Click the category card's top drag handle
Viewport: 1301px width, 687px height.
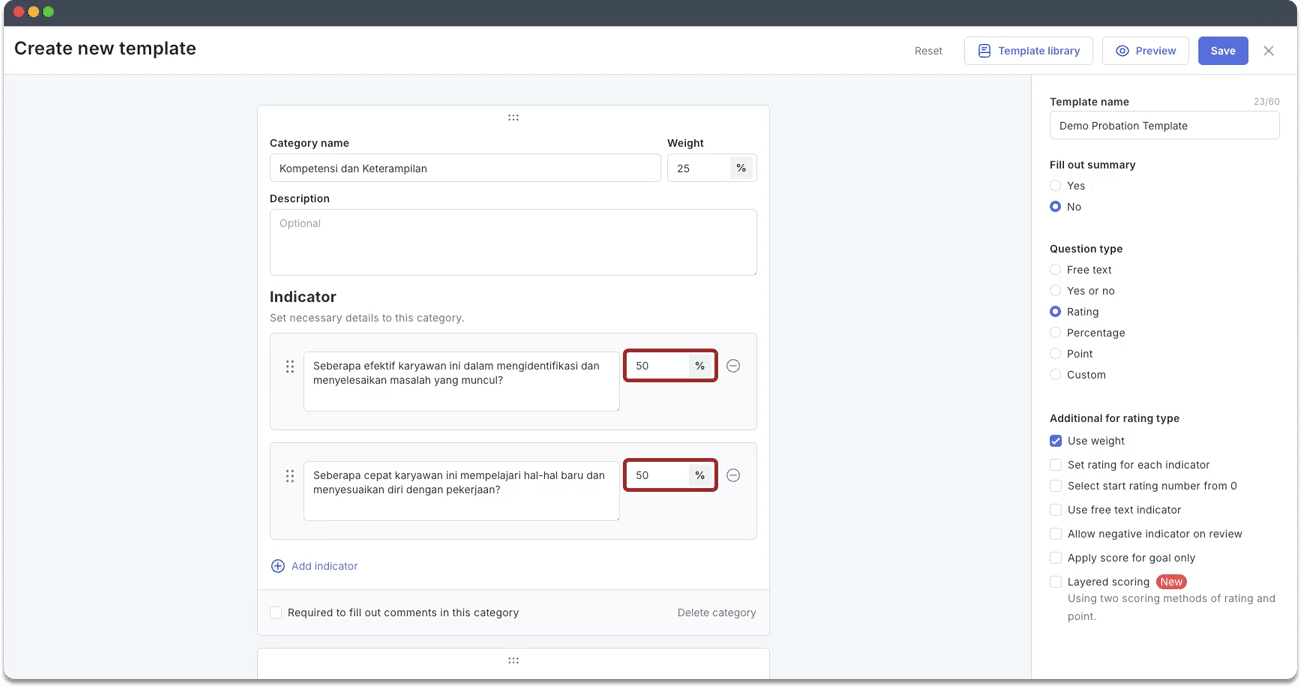coord(513,118)
